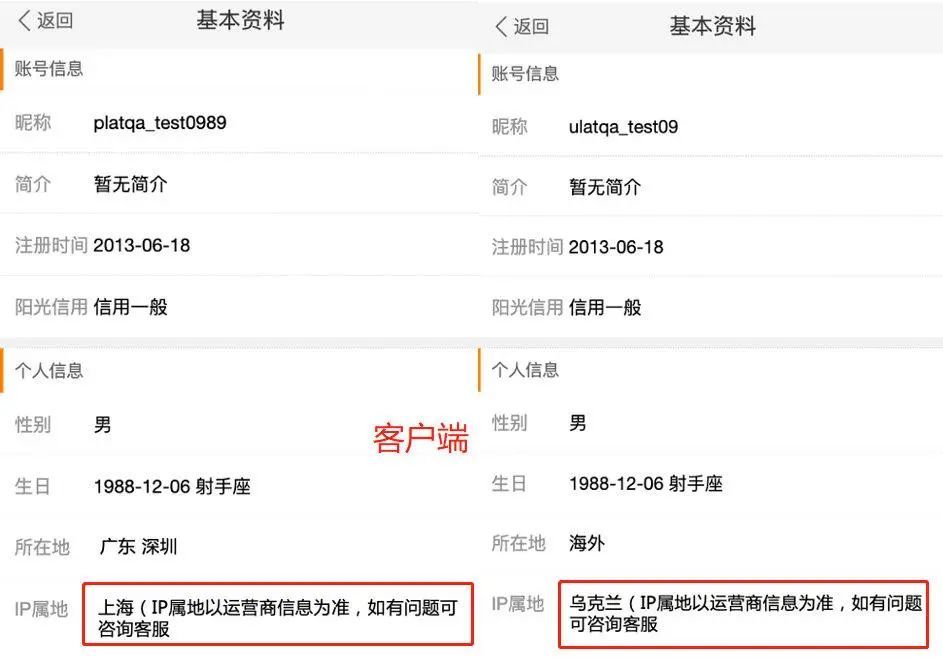Tap the red 客户端 annotation text

click(419, 440)
